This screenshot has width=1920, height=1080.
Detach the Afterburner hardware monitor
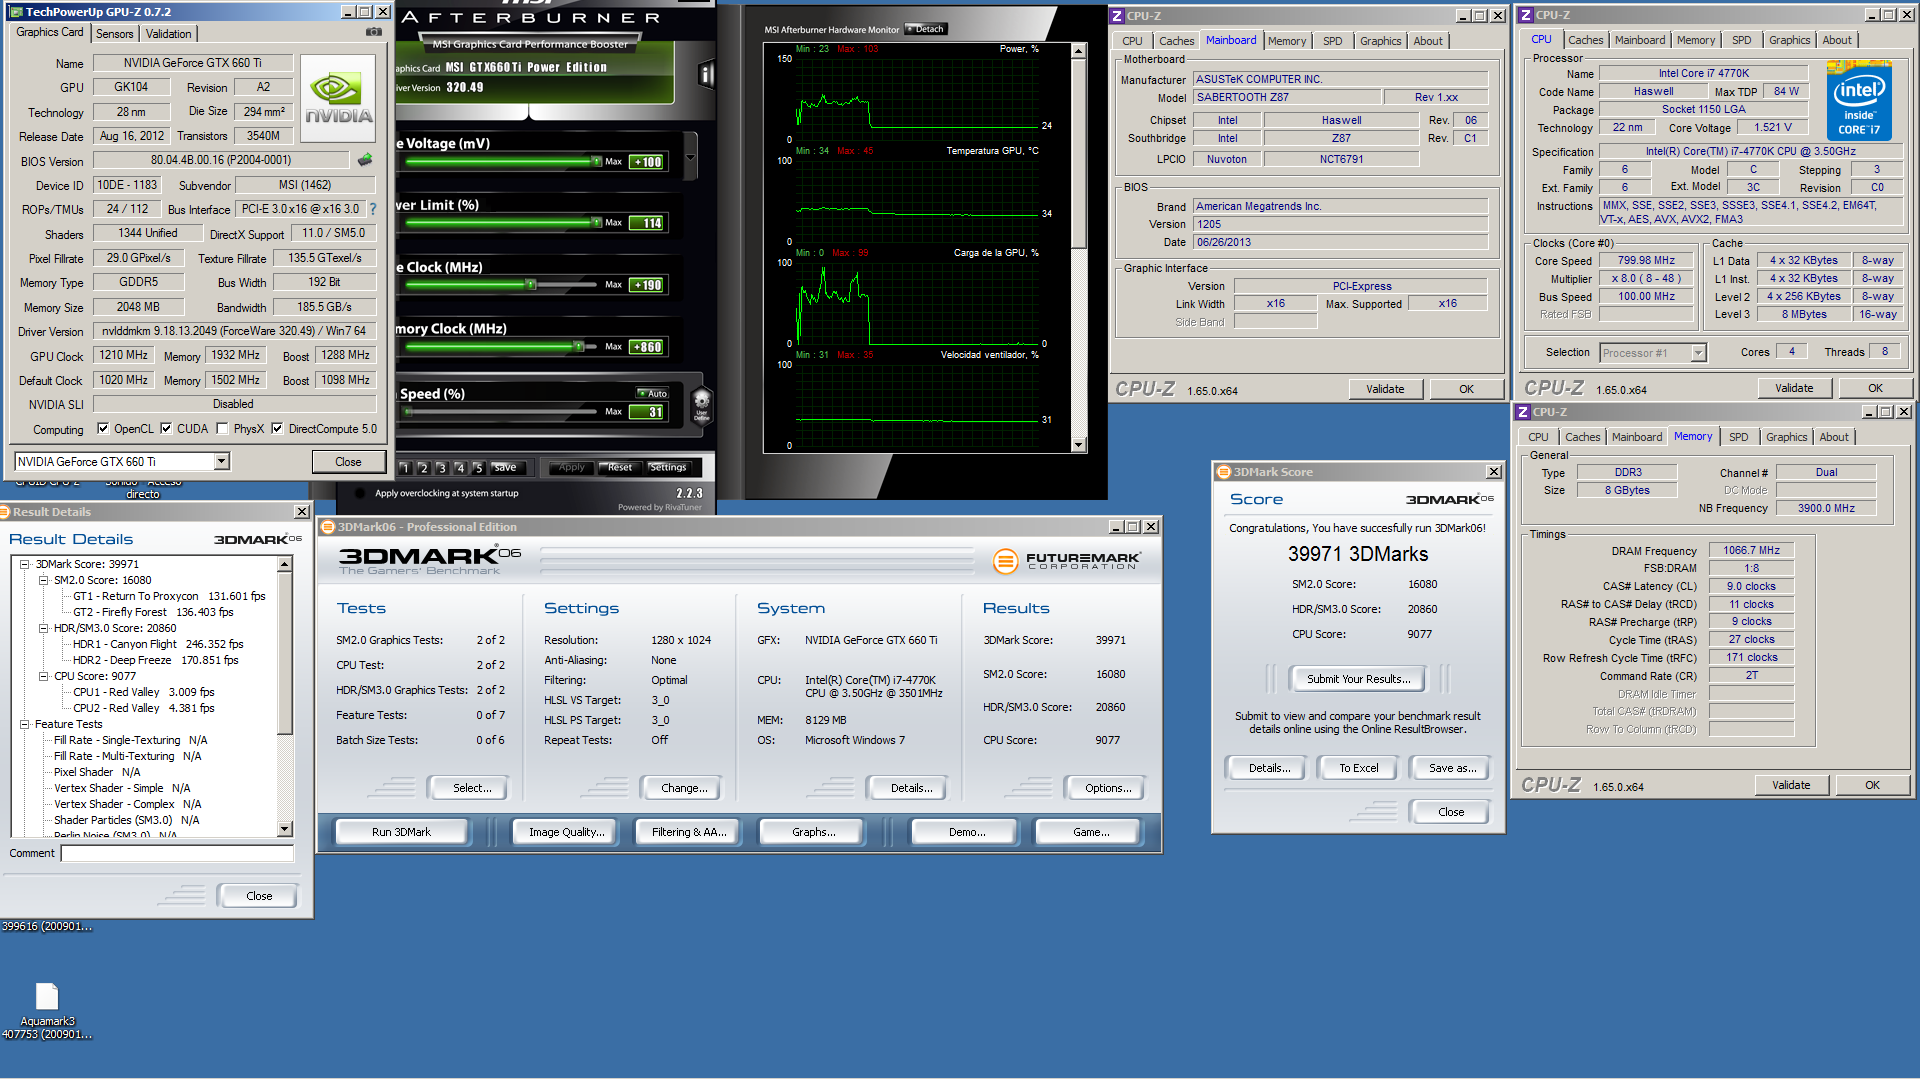(x=925, y=29)
